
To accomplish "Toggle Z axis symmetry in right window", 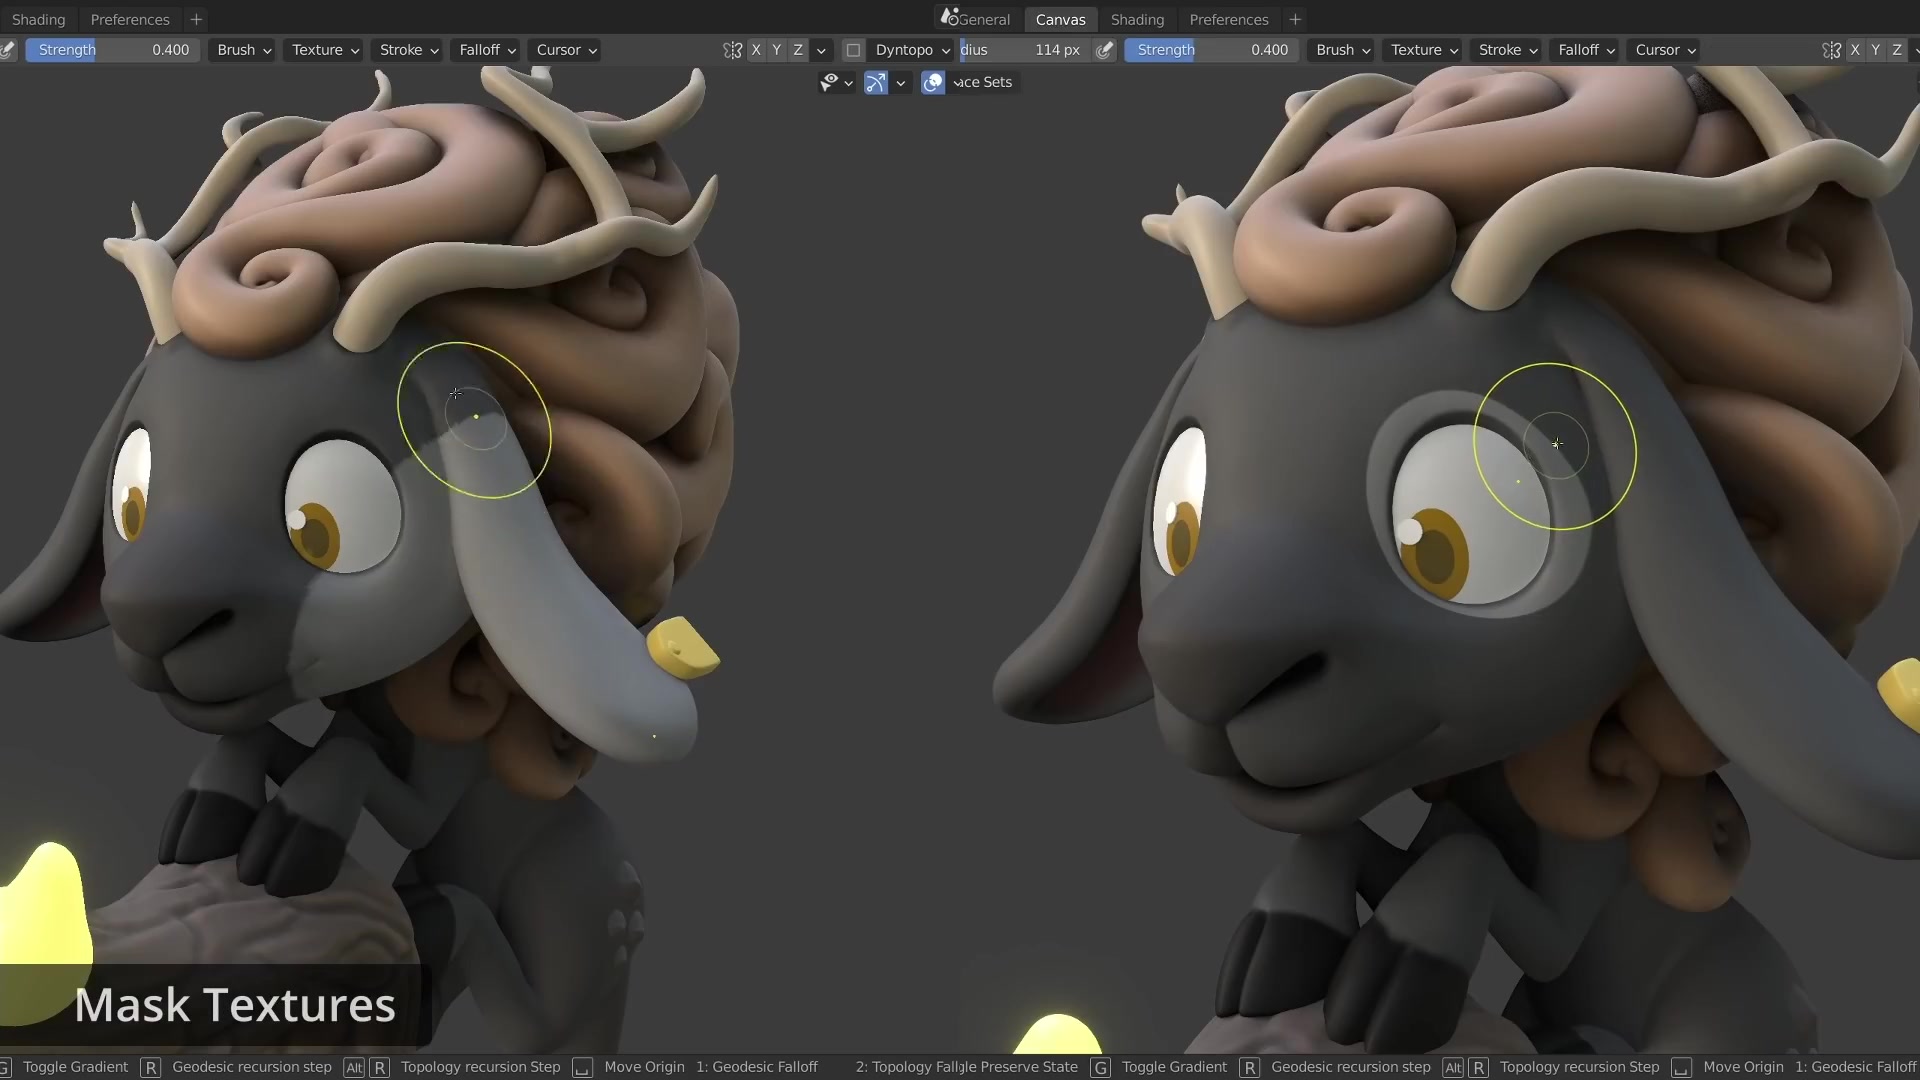I will [x=1897, y=50].
